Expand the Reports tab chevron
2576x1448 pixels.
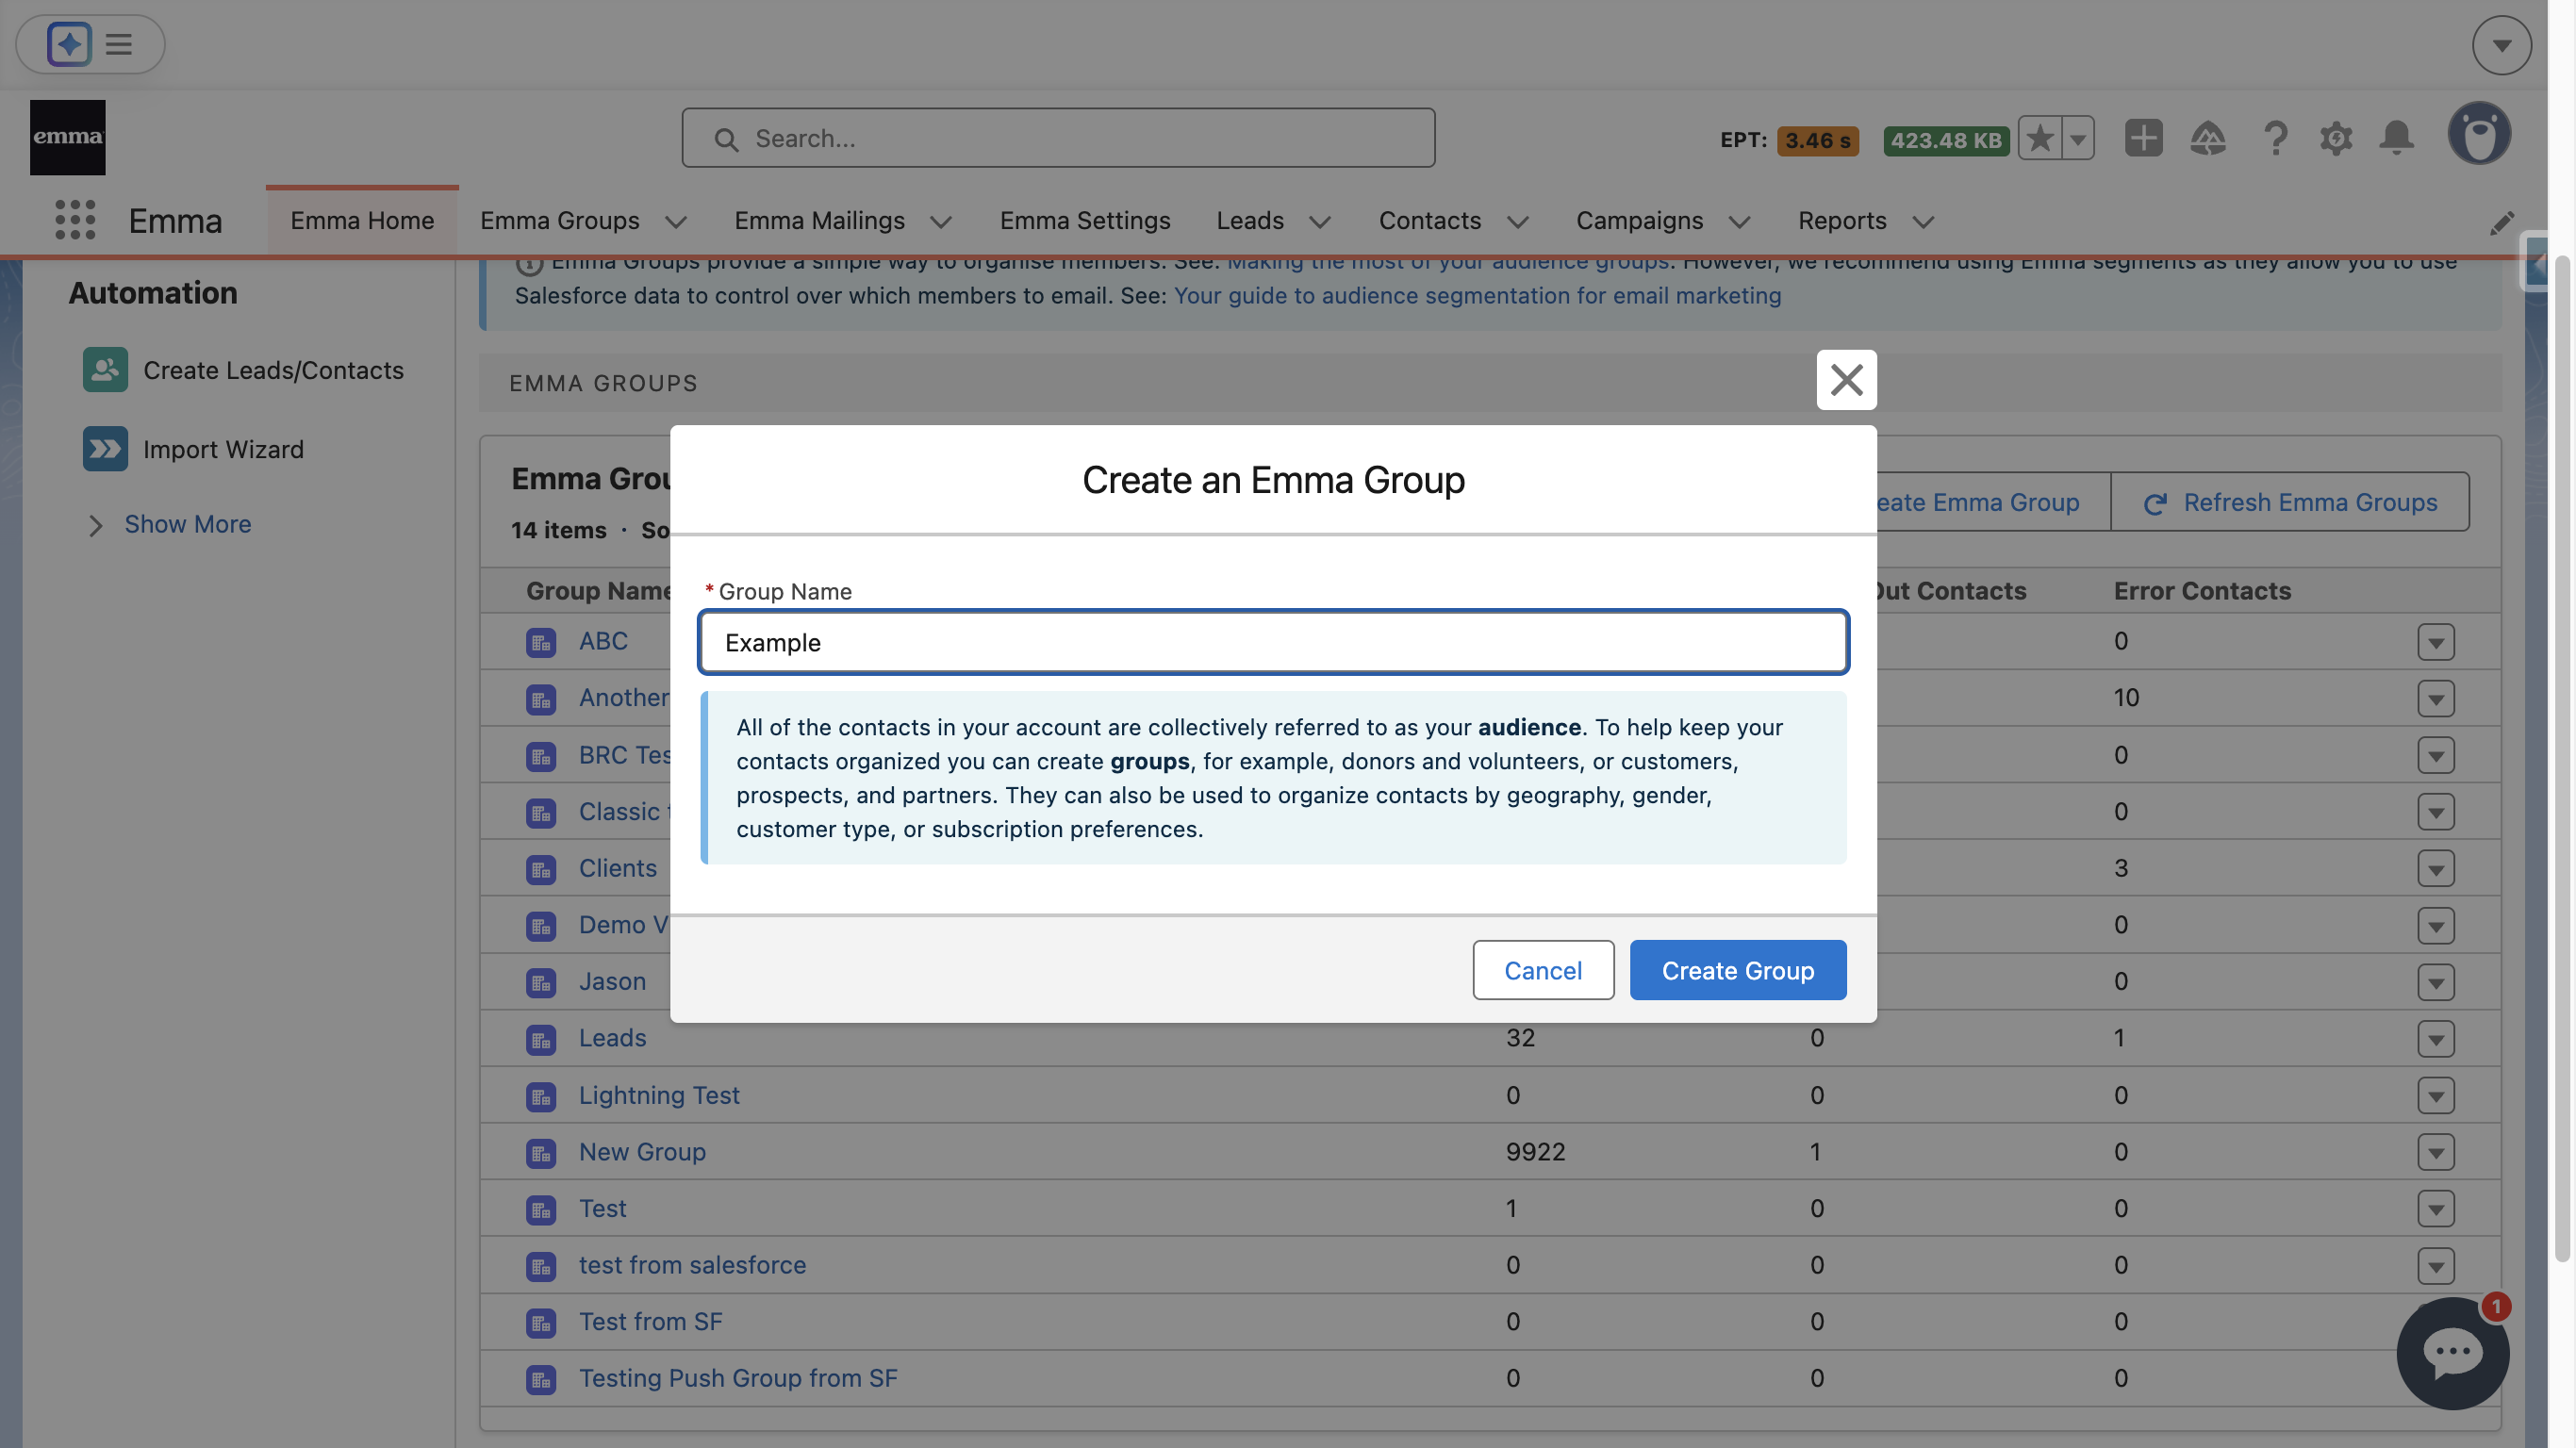(x=1923, y=222)
